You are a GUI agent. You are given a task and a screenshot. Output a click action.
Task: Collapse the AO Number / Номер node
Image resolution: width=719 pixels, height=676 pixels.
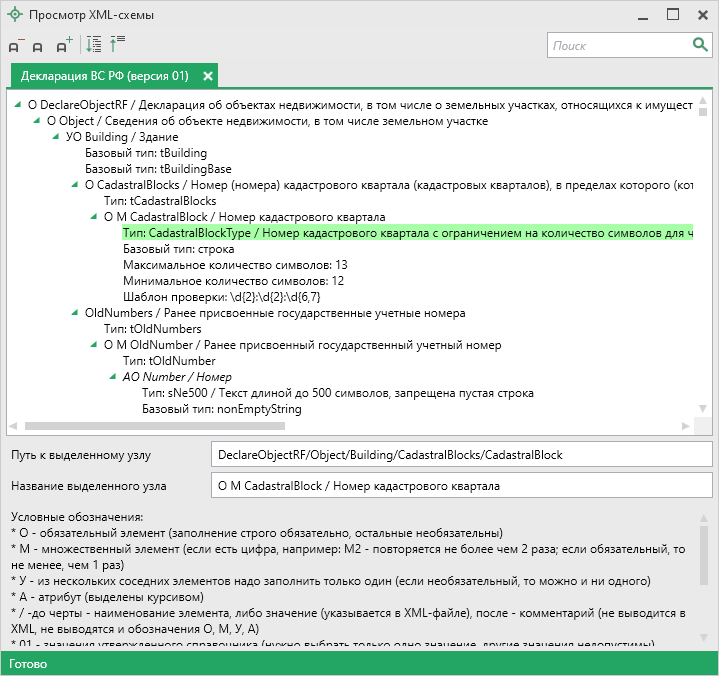pos(113,377)
